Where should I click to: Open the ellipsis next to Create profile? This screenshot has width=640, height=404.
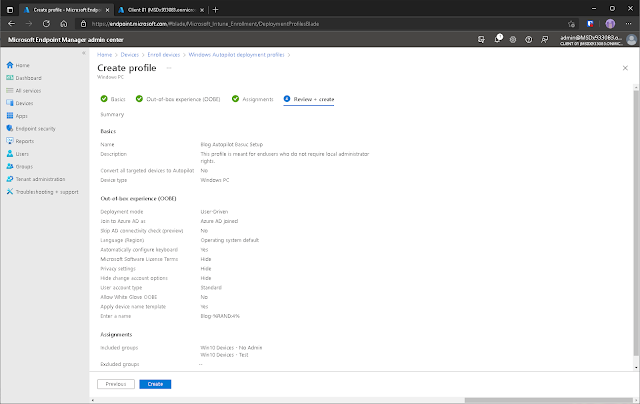[169, 68]
